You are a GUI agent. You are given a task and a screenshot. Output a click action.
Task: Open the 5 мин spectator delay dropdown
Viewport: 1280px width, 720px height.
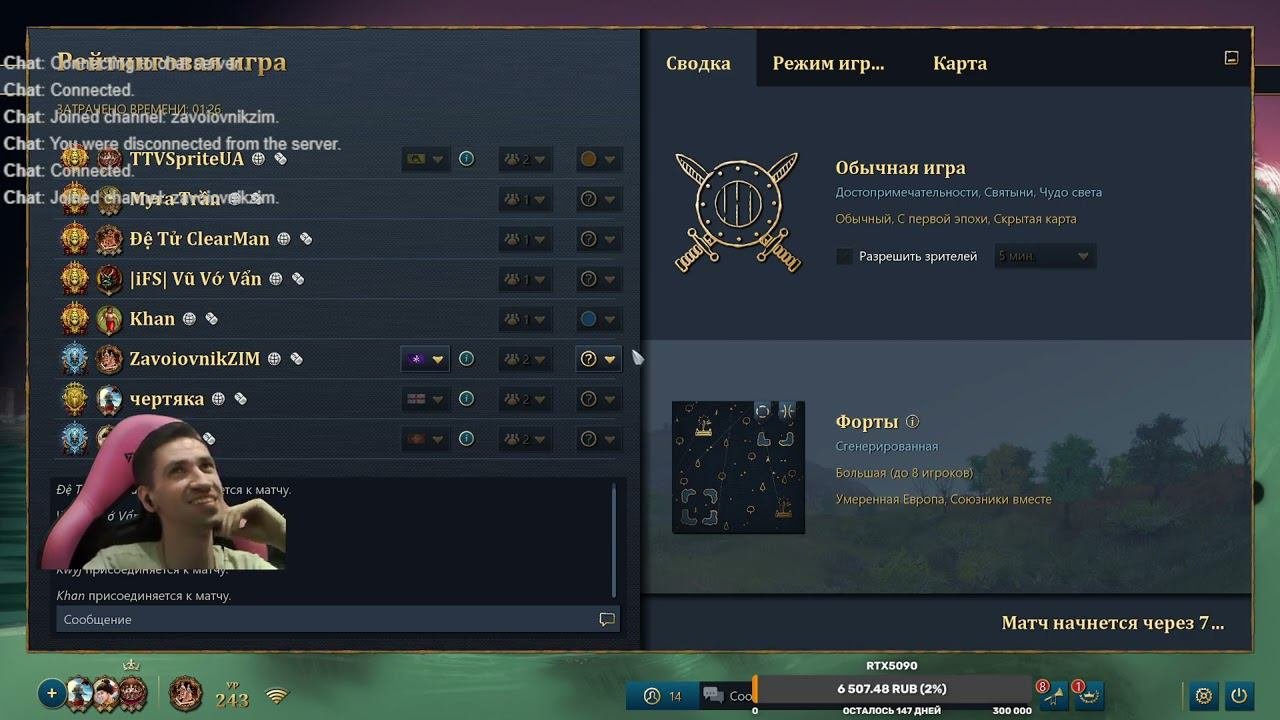[1044, 256]
